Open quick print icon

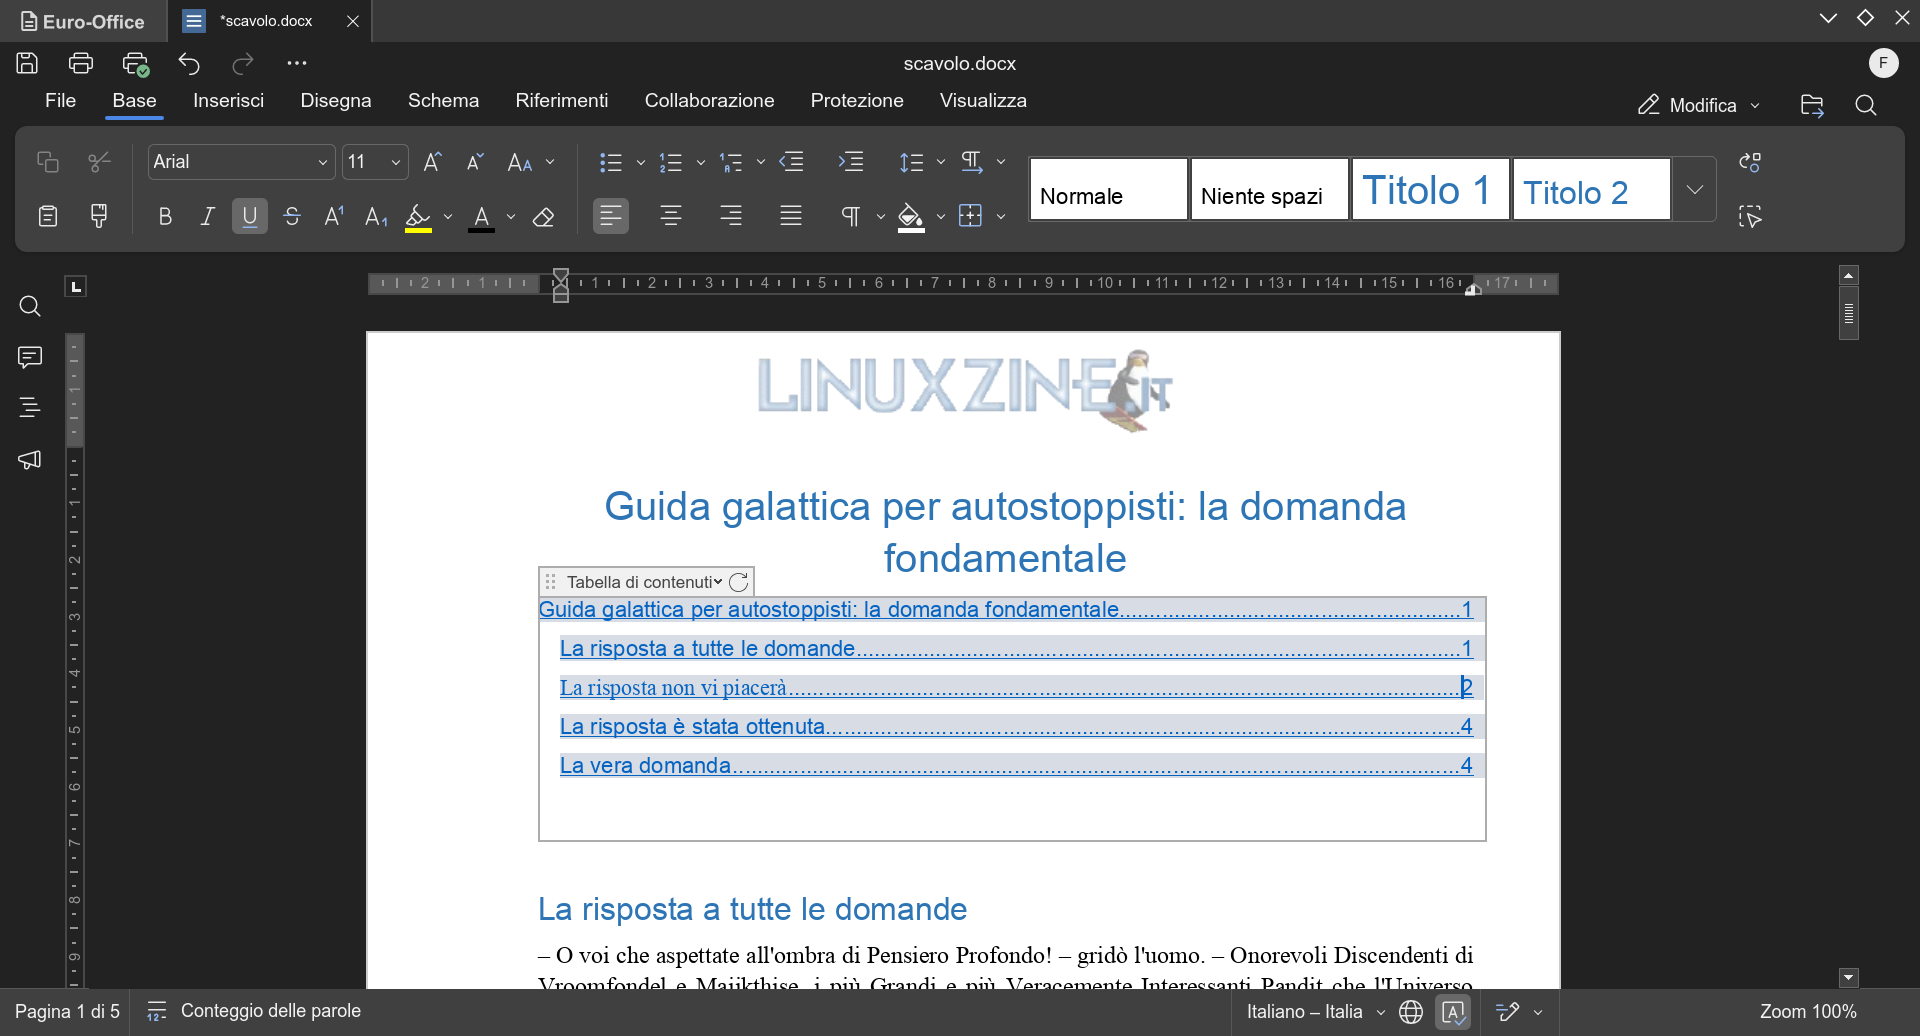coord(136,64)
